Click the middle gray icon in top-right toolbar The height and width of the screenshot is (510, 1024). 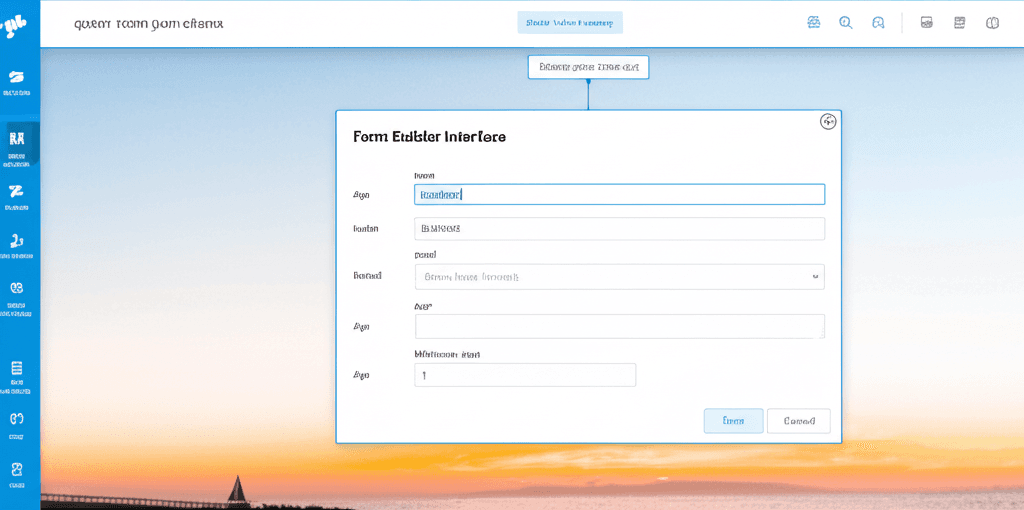(x=960, y=23)
